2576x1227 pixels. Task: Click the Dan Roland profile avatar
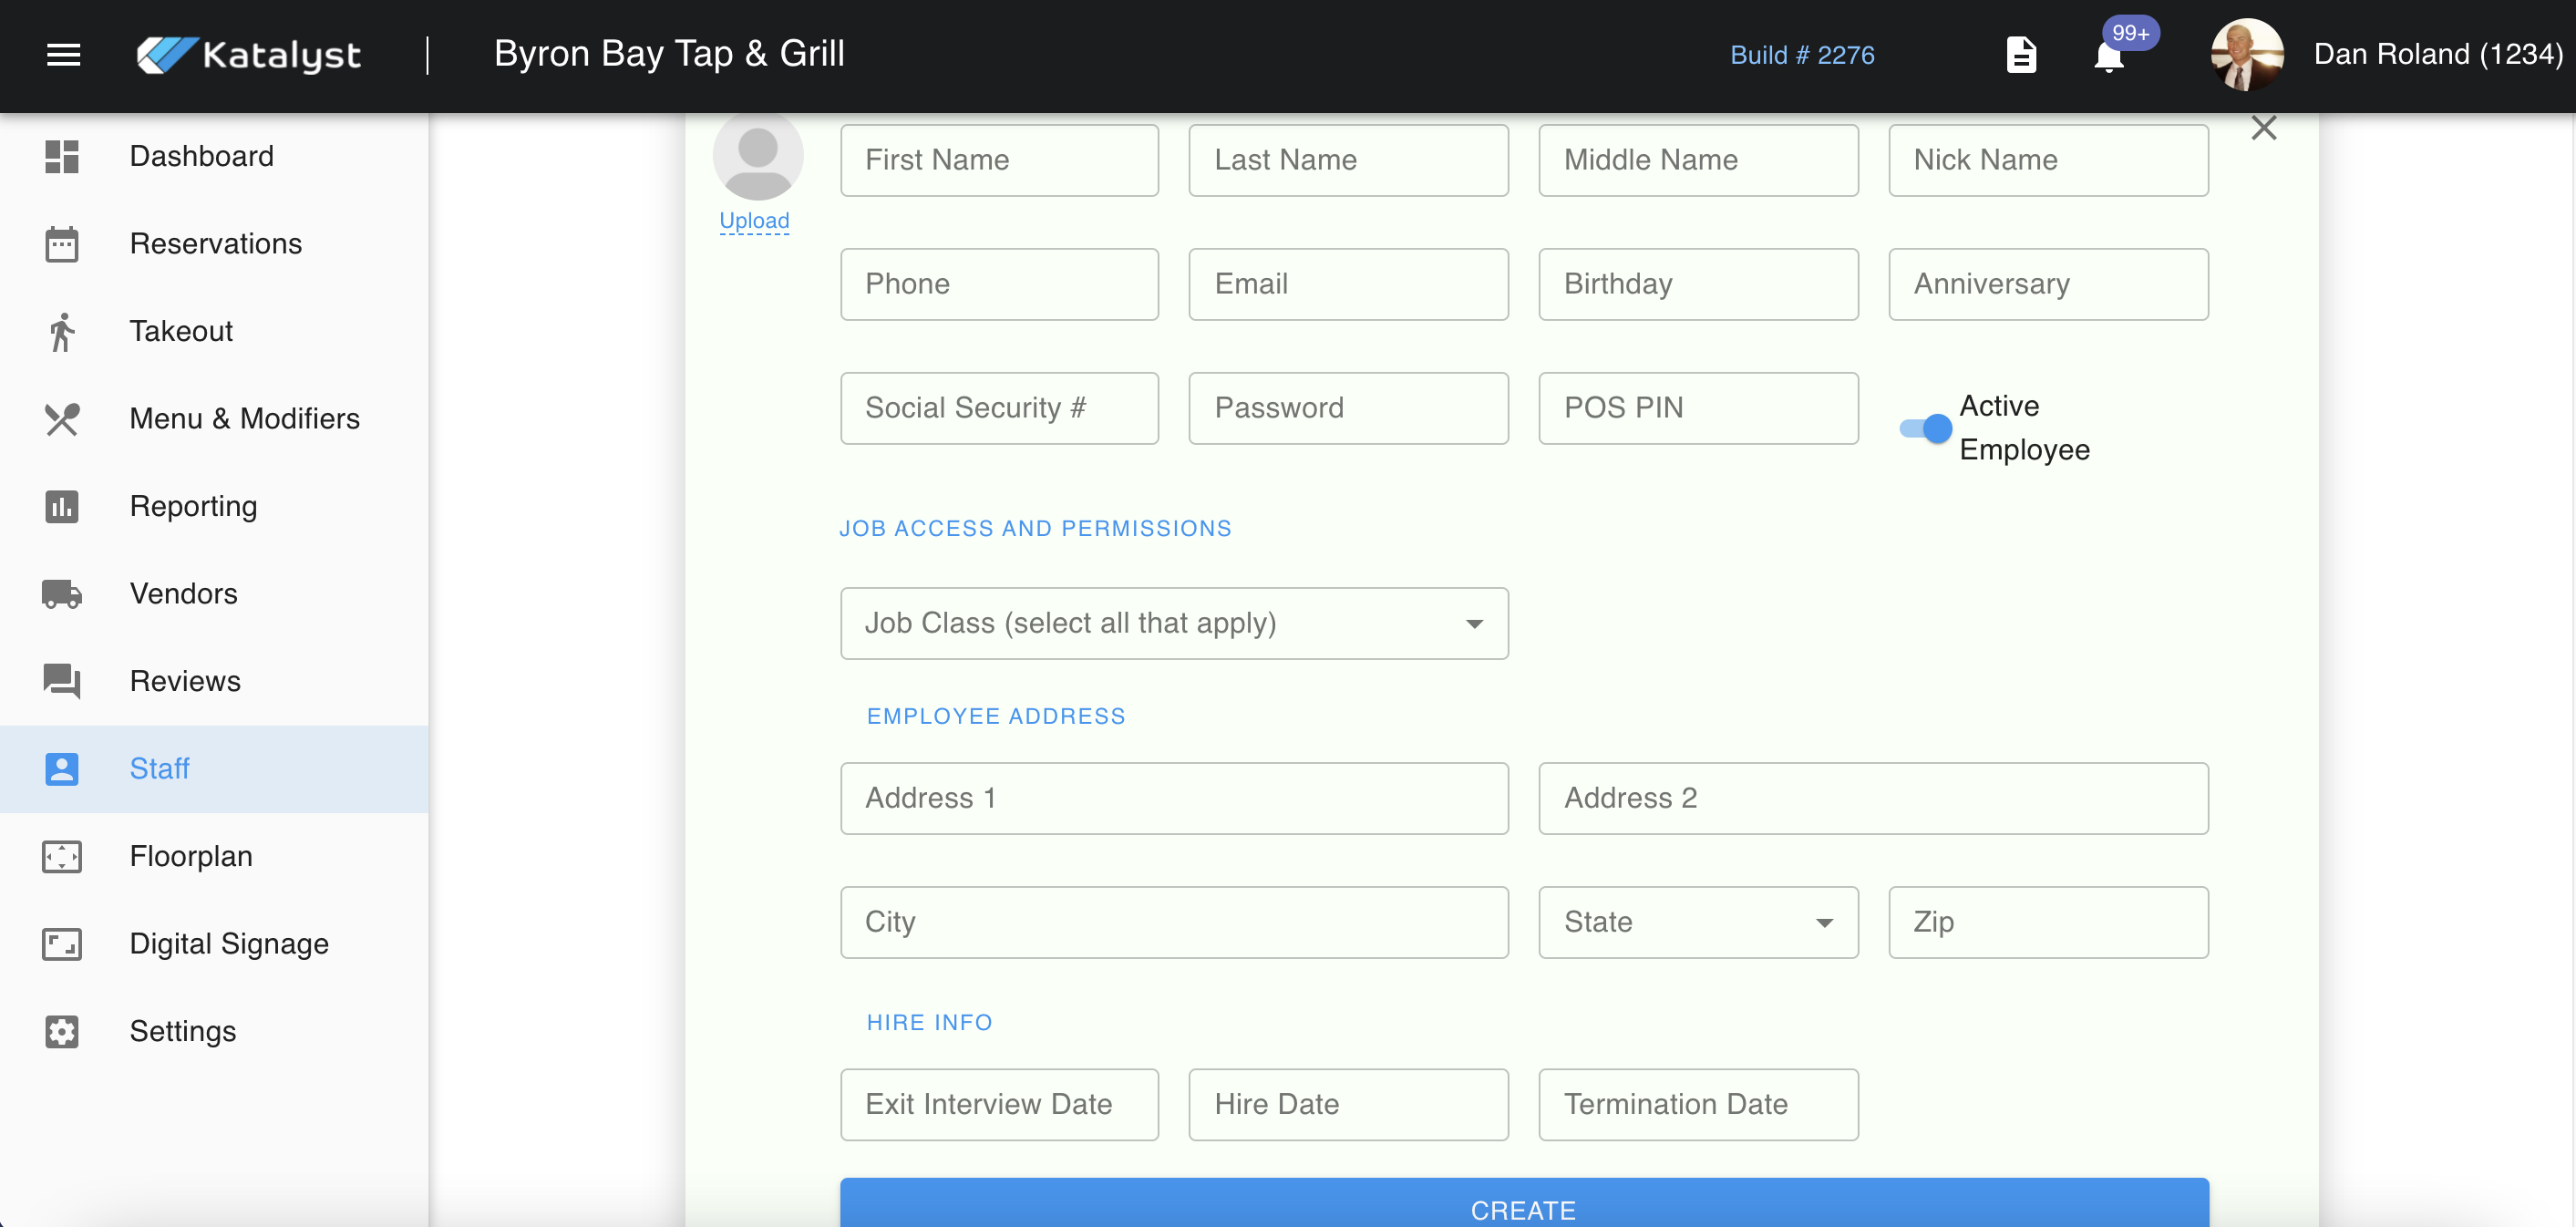(2246, 55)
